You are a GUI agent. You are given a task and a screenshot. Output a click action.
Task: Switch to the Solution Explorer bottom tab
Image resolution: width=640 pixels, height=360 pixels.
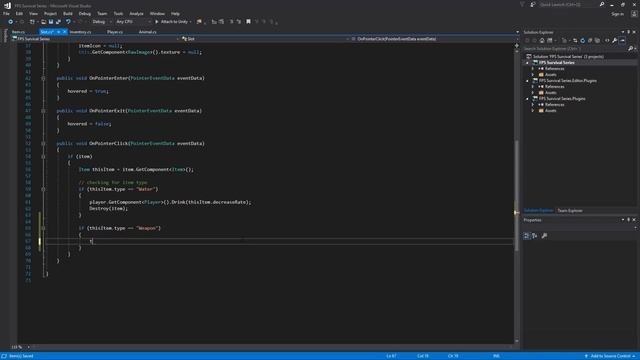click(538, 211)
